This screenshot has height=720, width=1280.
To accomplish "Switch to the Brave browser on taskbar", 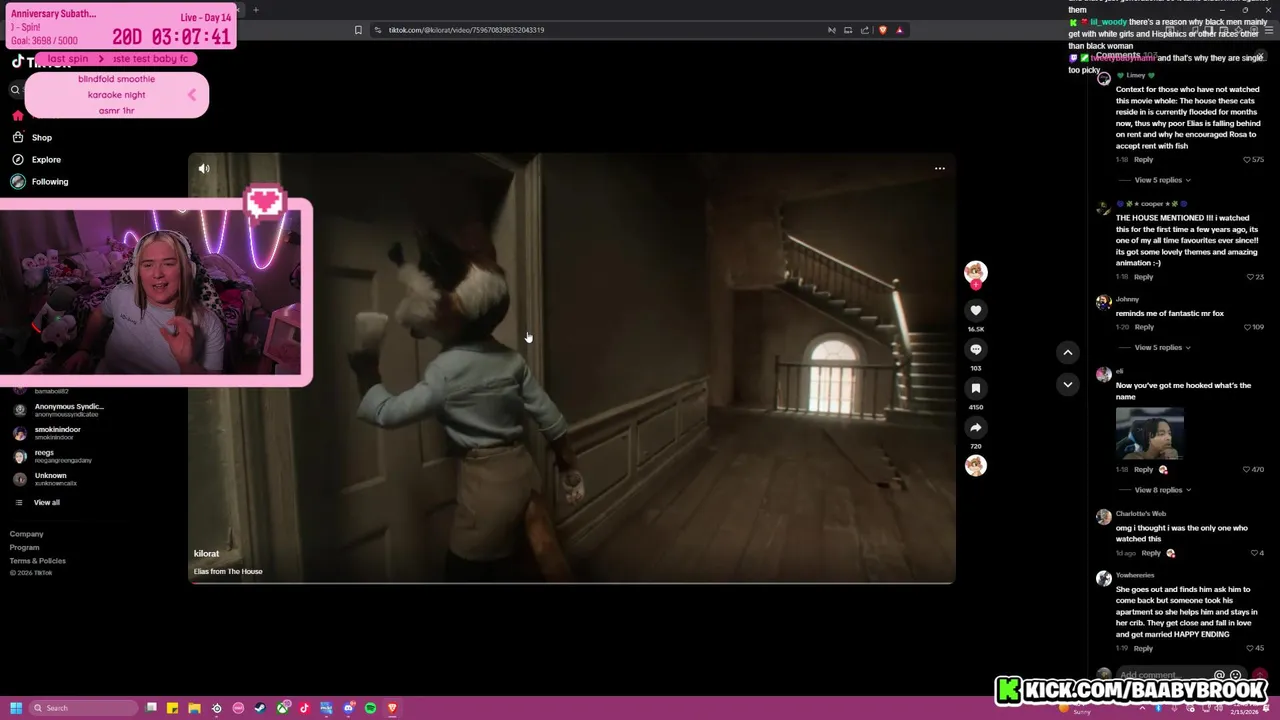I will 392,708.
